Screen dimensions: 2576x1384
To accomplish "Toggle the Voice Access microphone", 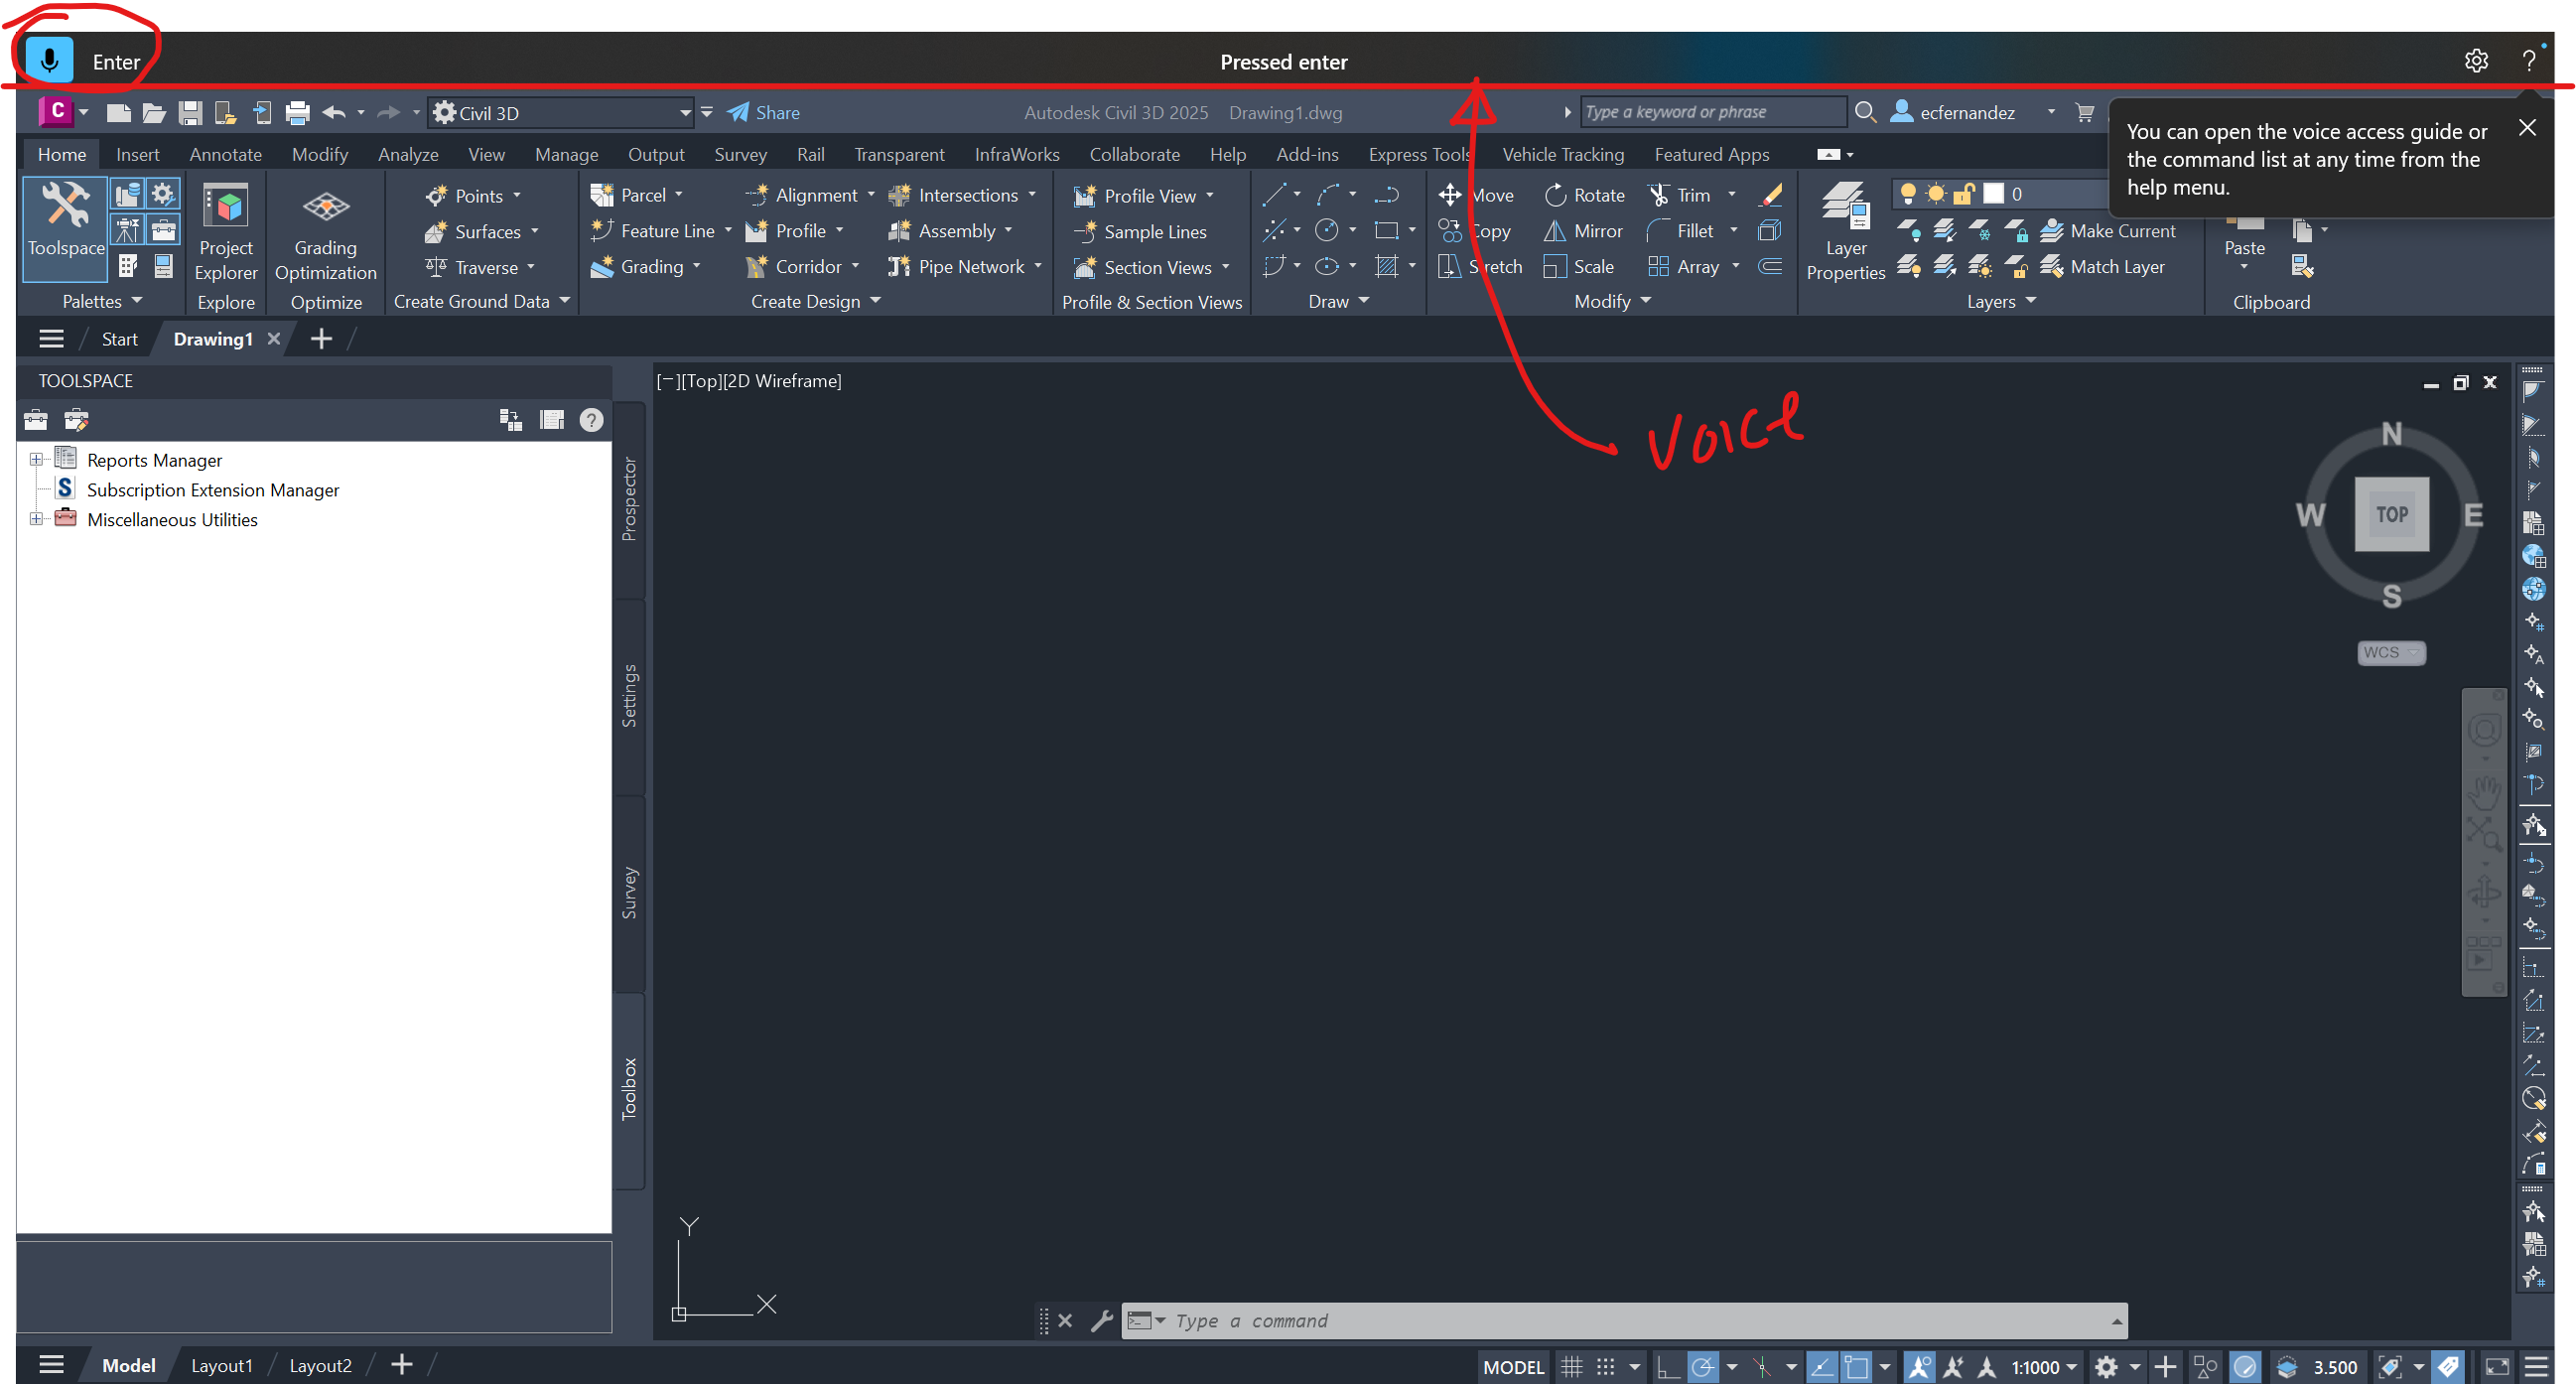I will tap(47, 59).
